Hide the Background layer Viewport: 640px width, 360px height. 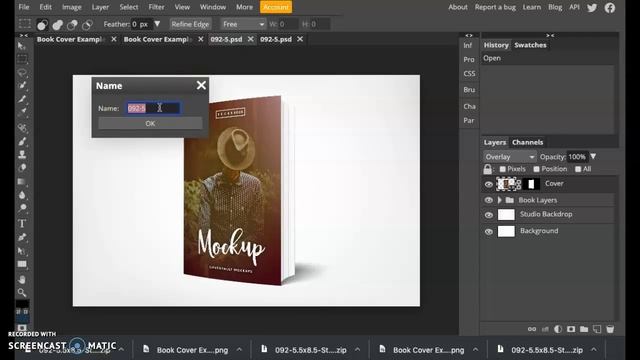(x=489, y=232)
